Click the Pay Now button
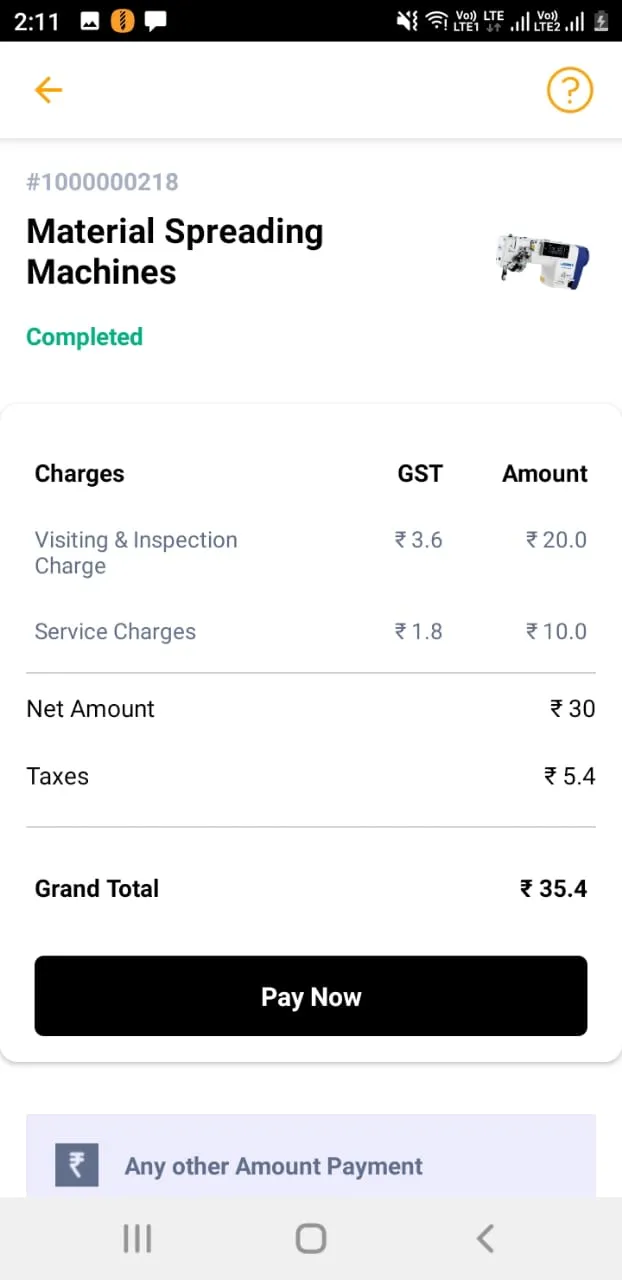This screenshot has height=1280, width=622. 311,996
